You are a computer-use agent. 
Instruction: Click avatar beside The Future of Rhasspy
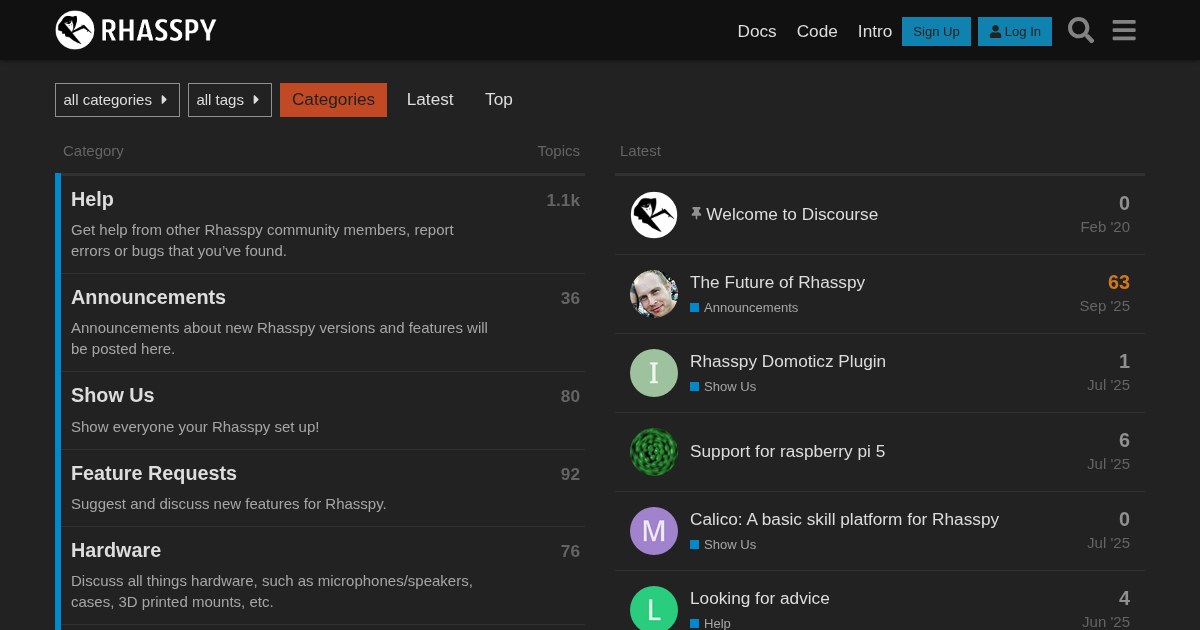(654, 294)
